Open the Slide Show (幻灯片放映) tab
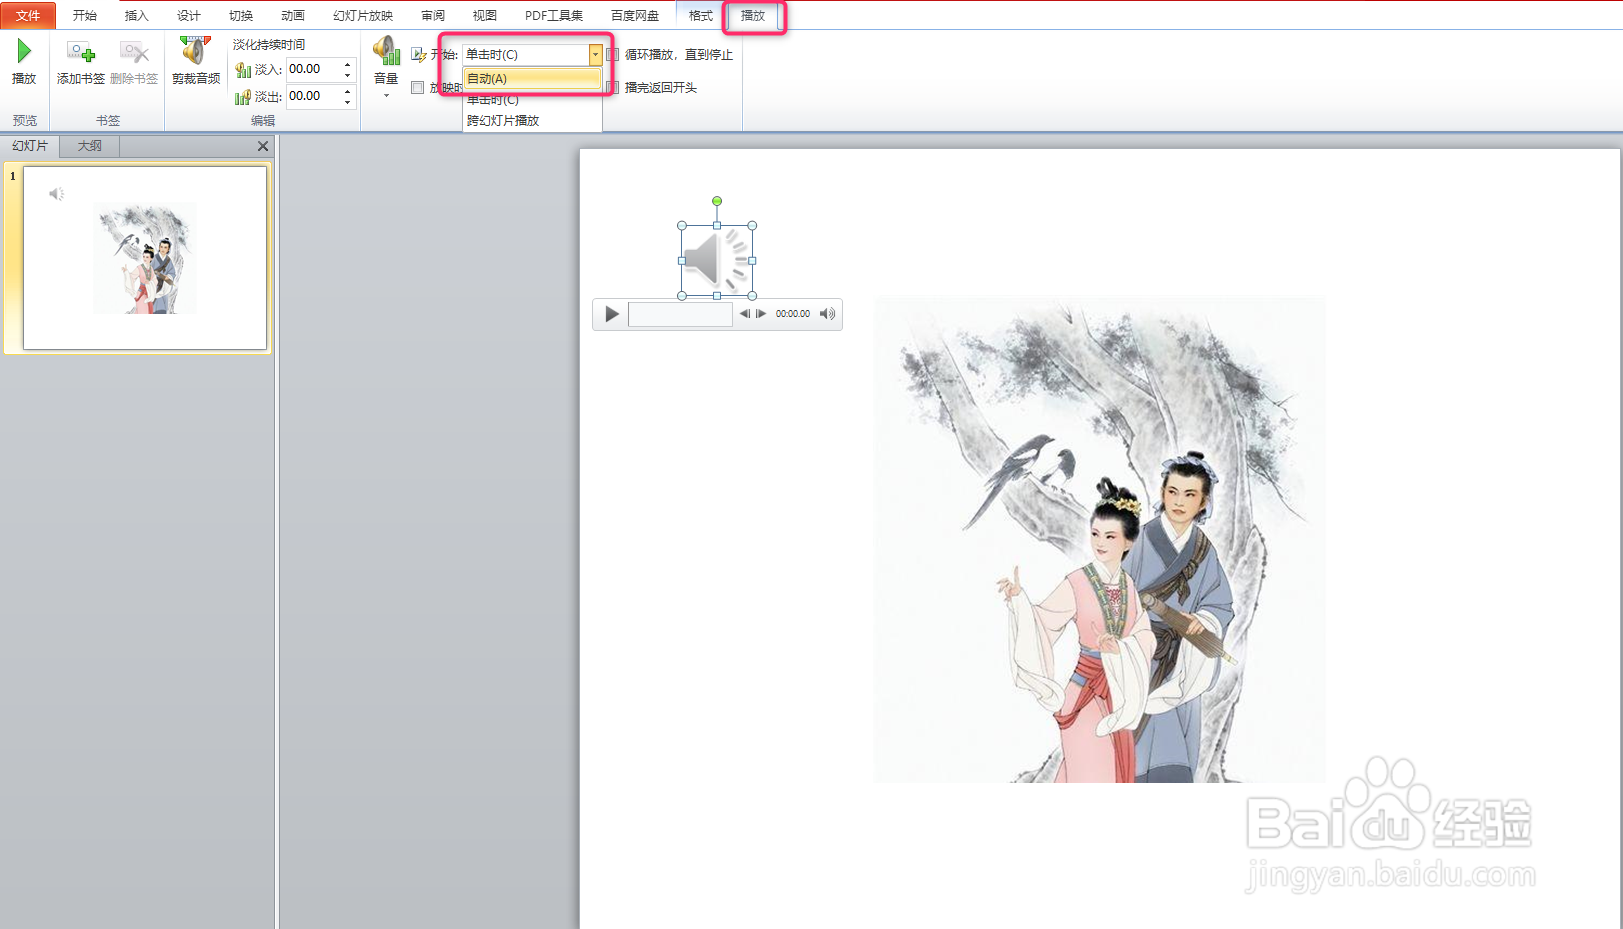Viewport: 1623px width, 929px height. [363, 15]
